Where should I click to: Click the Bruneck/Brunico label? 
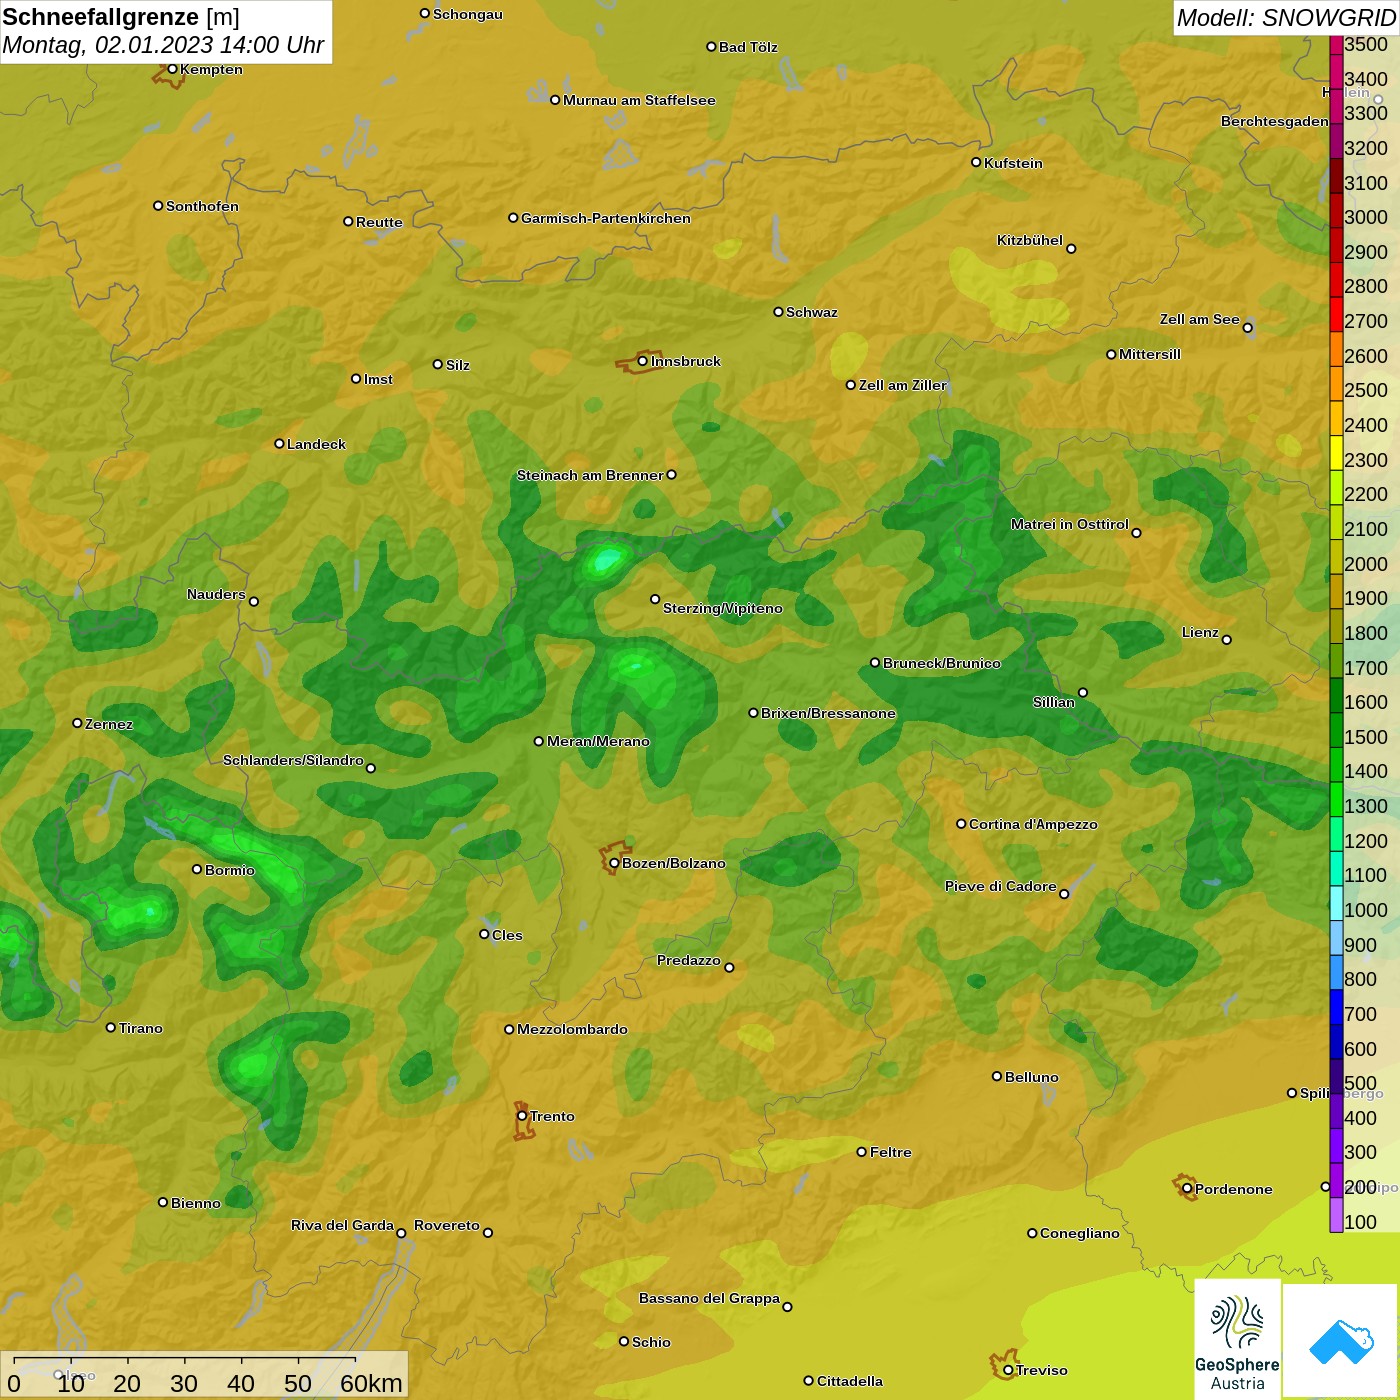click(x=941, y=663)
